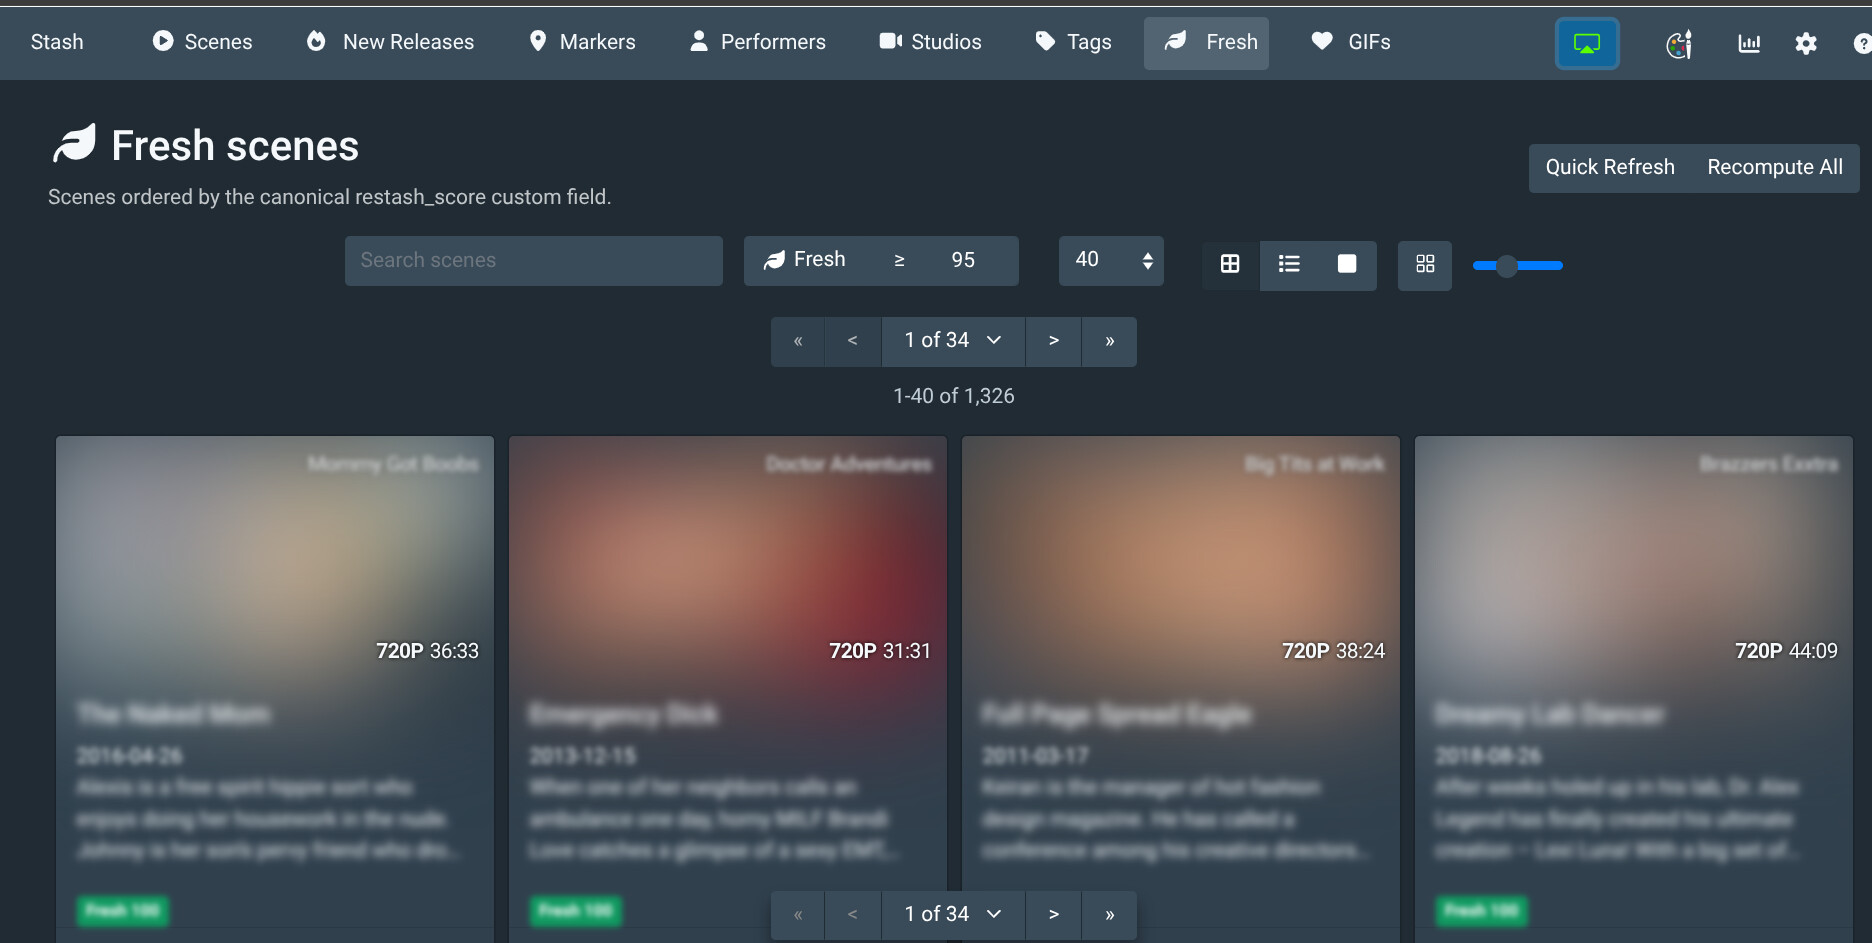Open the 40 per-page dropdown

pos(1111,261)
